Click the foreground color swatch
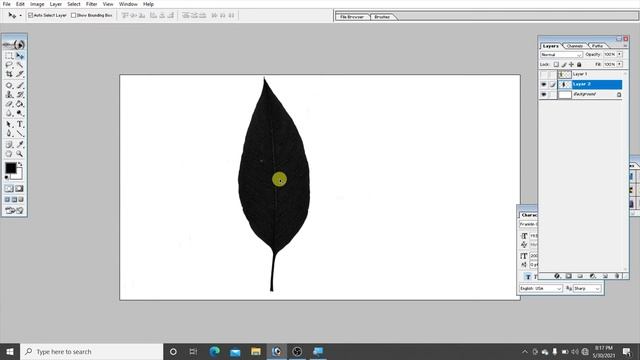 [x=10, y=167]
